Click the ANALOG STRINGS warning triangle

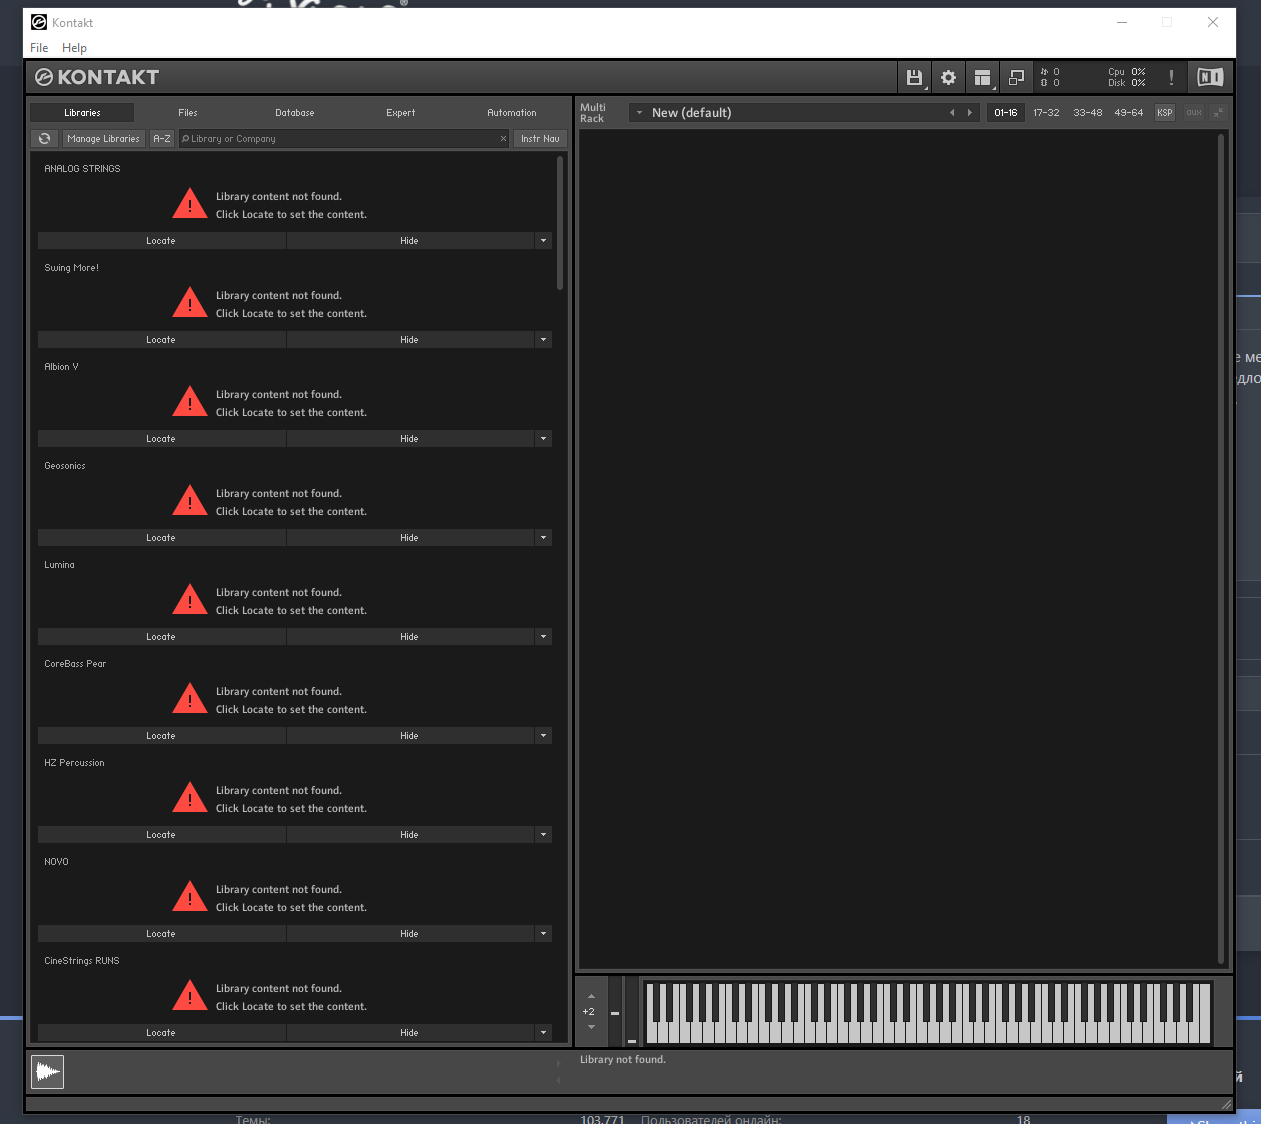[190, 204]
